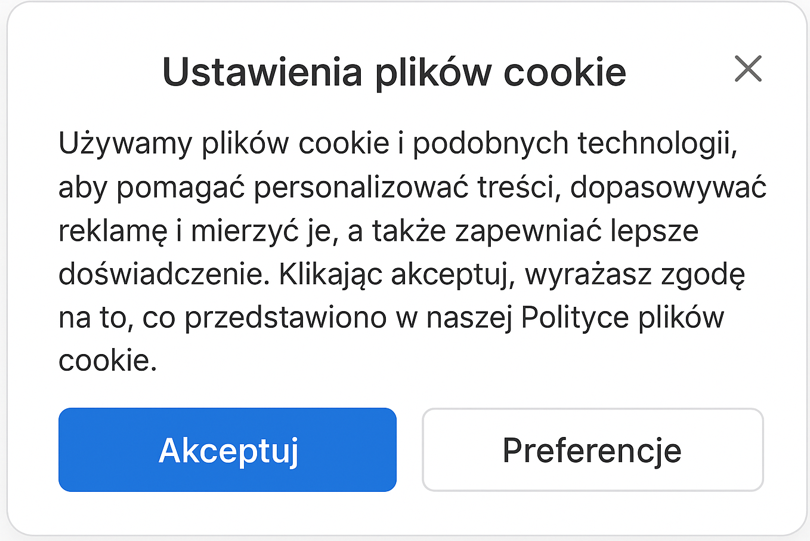Screen dimensions: 810x541
Task: Click the cookie description paragraph text
Action: pyautogui.click(x=412, y=251)
